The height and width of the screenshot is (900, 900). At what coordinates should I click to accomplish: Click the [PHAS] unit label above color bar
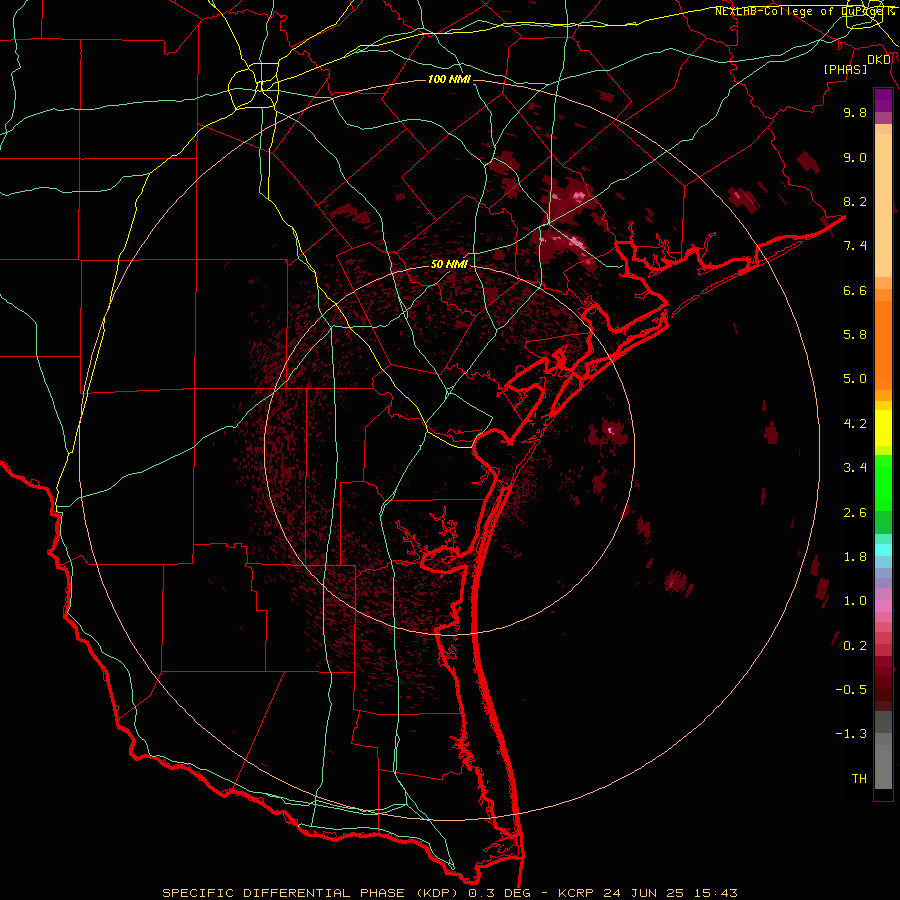845,70
